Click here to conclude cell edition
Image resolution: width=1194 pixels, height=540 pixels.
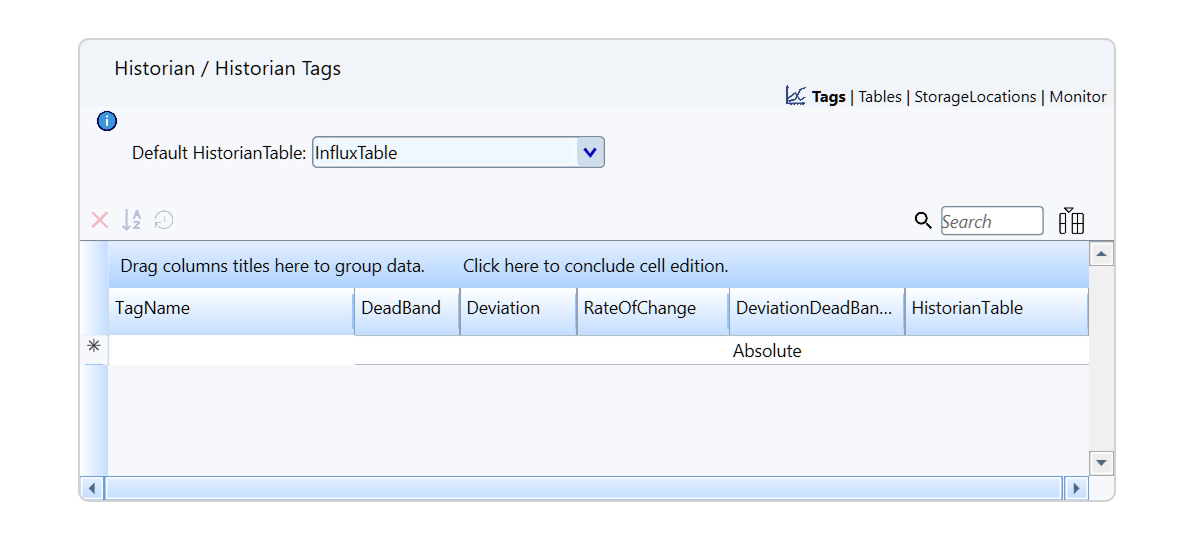595,267
